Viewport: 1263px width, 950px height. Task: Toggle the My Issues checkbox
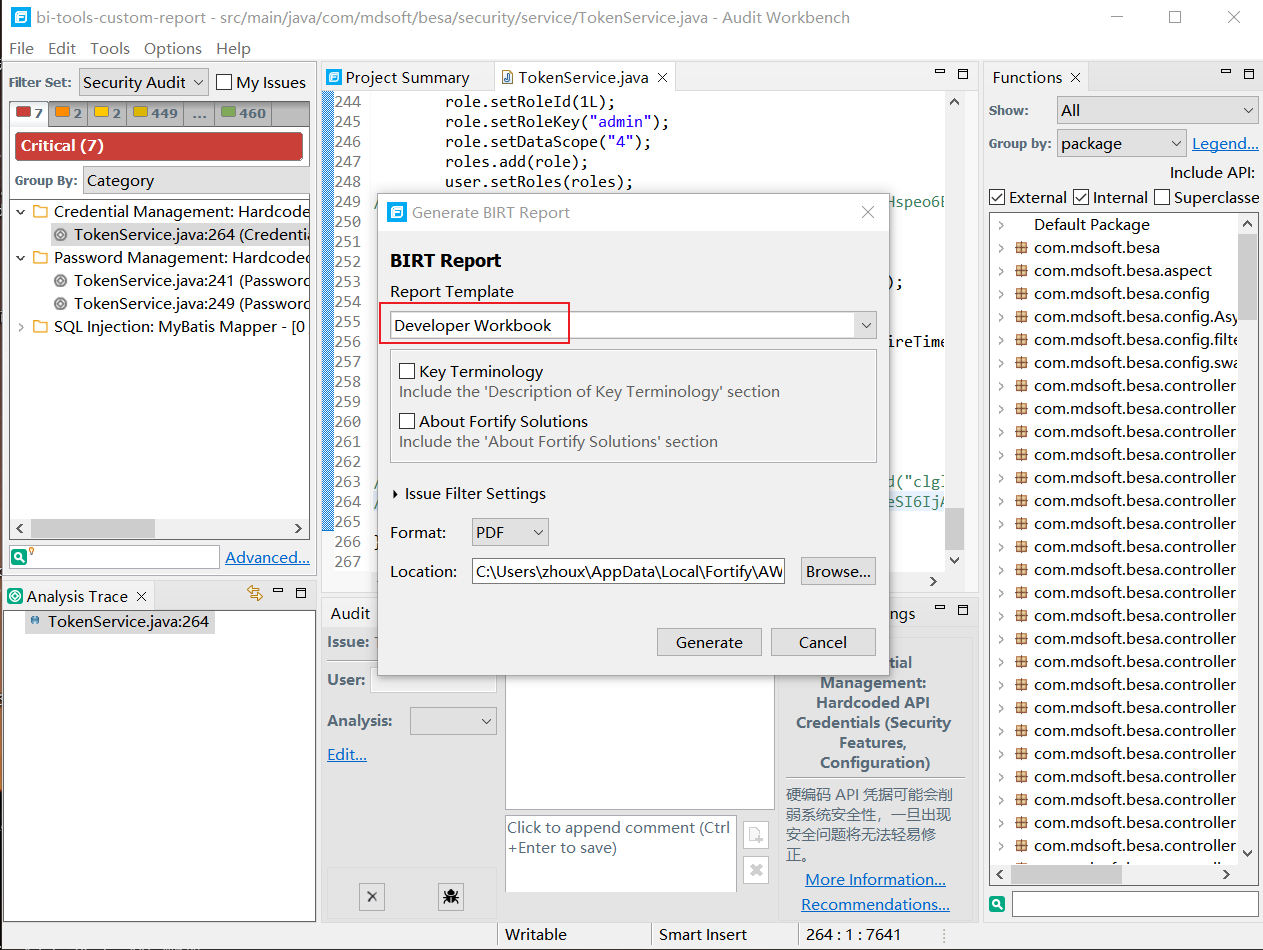[224, 82]
